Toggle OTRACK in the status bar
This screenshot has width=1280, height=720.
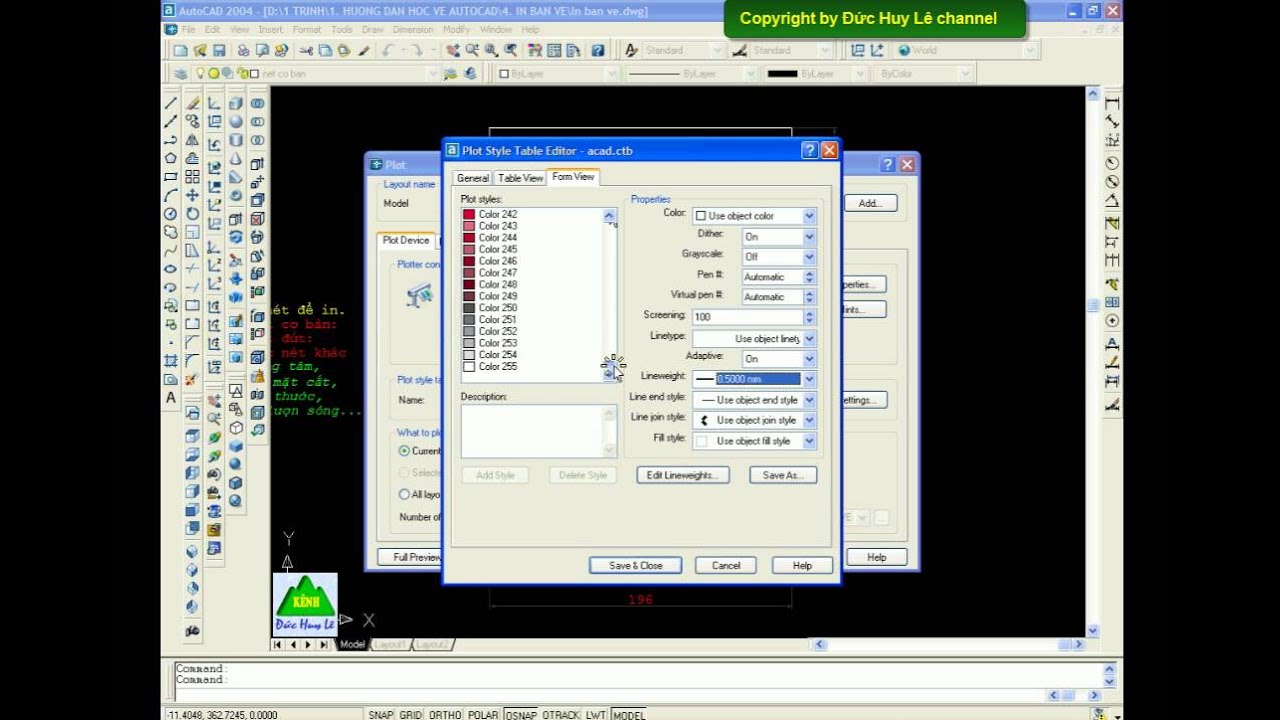point(561,714)
